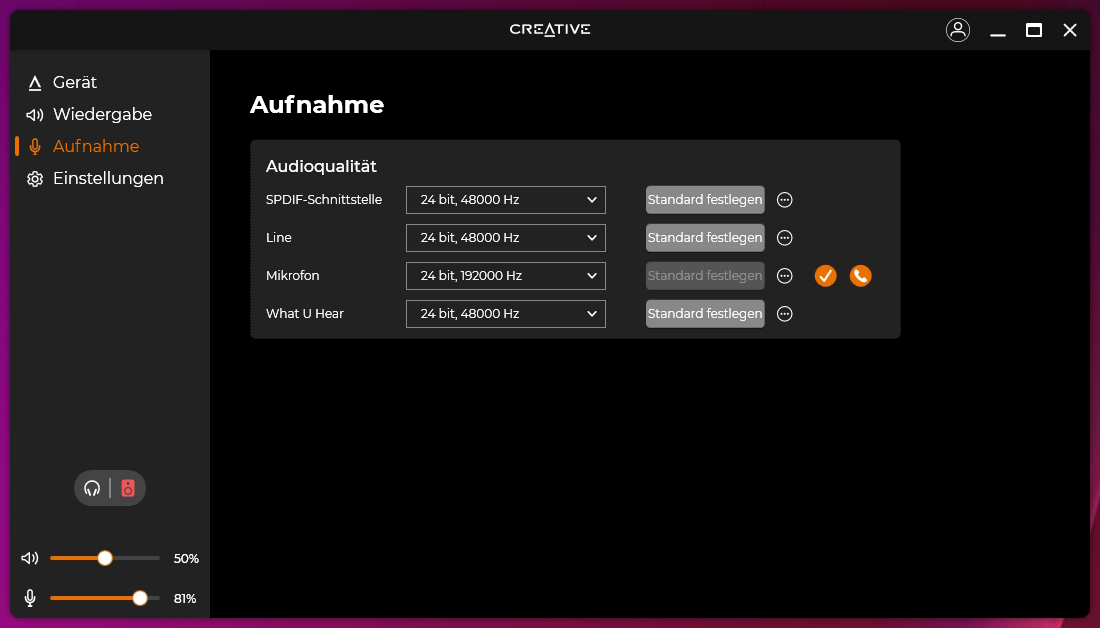Set the speaker volume slider
Screen dimensions: 1100x628
pos(105,558)
